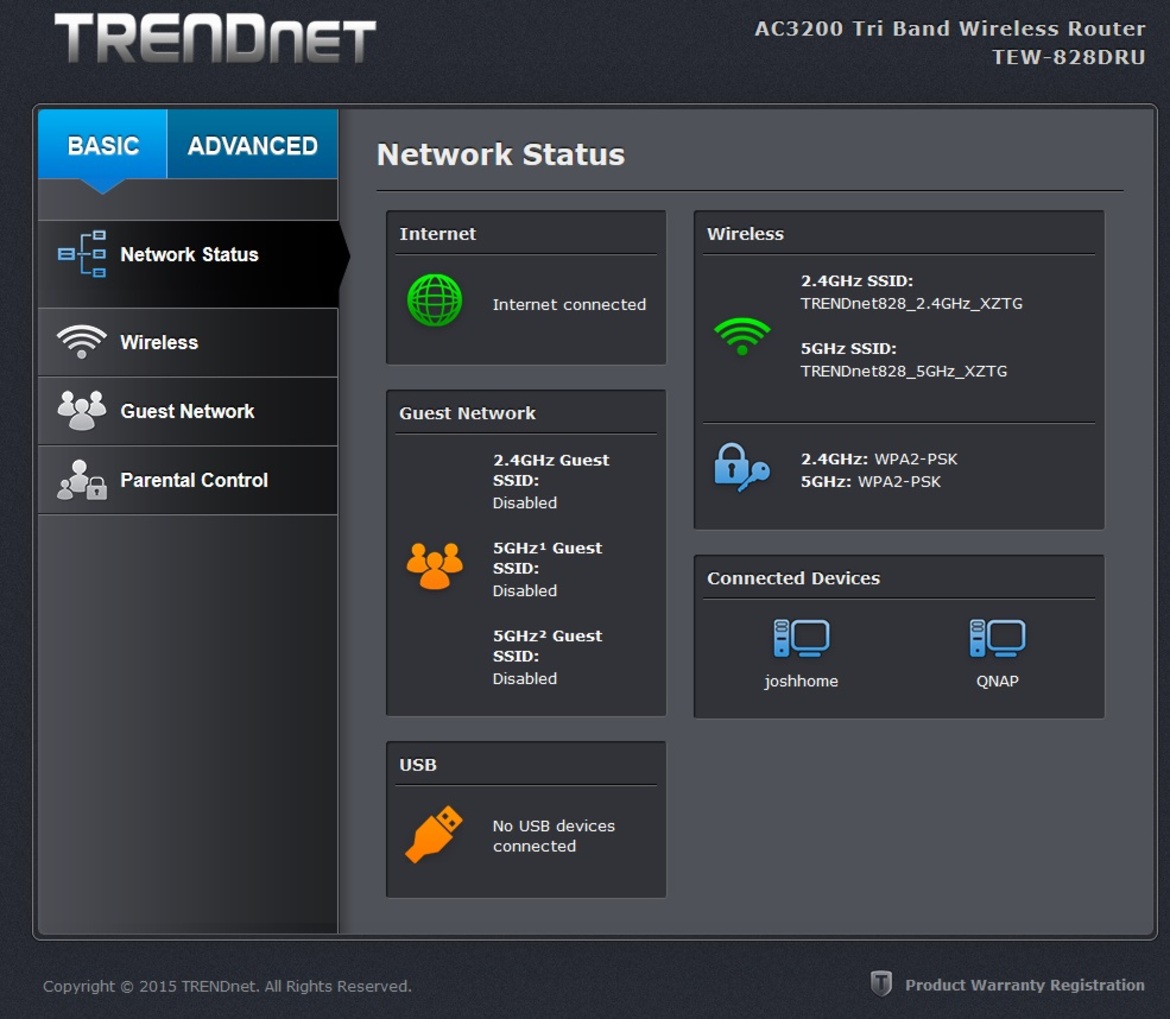This screenshot has height=1019, width=1170.
Task: Click Disabled under 2.4GHz Guest SSID
Action: tap(525, 503)
